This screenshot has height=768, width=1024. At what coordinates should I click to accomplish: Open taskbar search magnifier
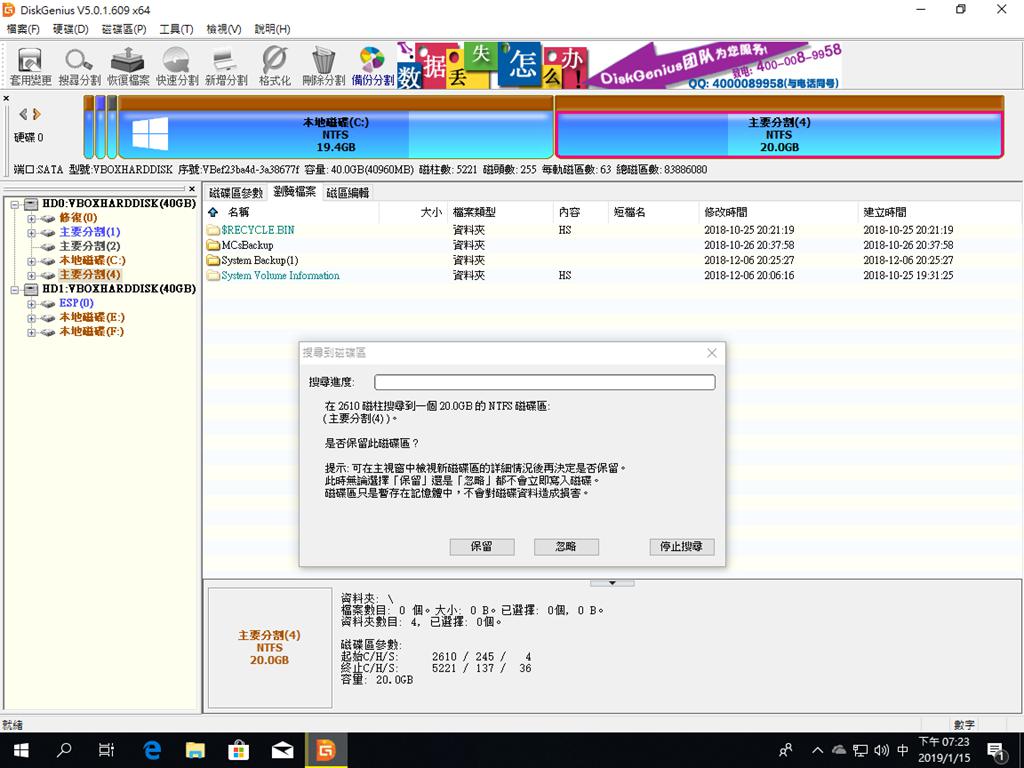[x=64, y=750]
